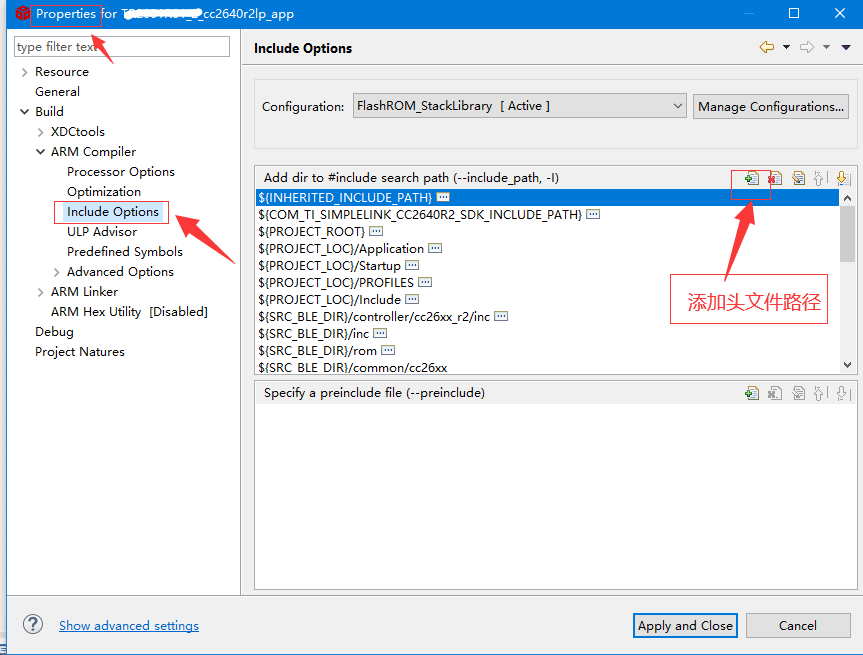Click include list scrollbar up arrow
Image resolution: width=863 pixels, height=655 pixels.
pyautogui.click(x=848, y=198)
